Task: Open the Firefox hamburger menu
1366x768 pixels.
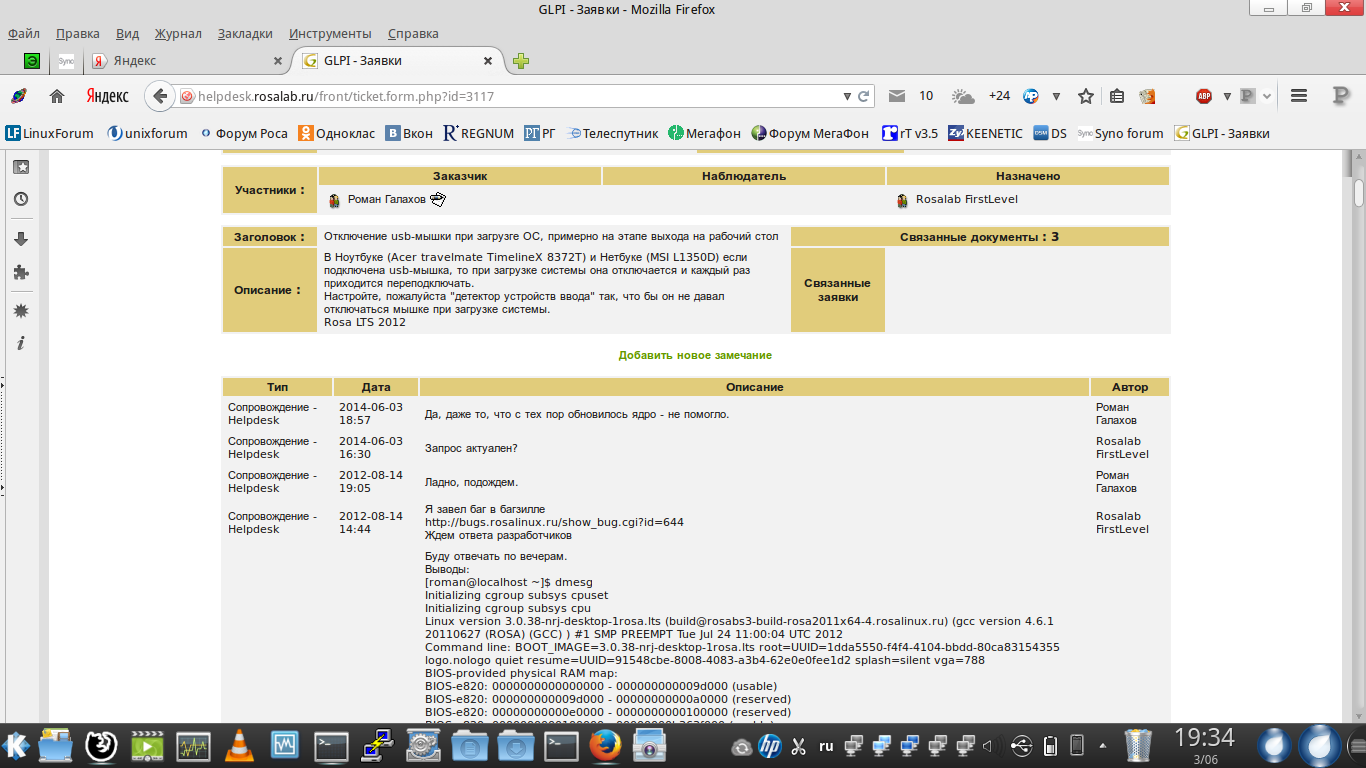Action: 1299,96
